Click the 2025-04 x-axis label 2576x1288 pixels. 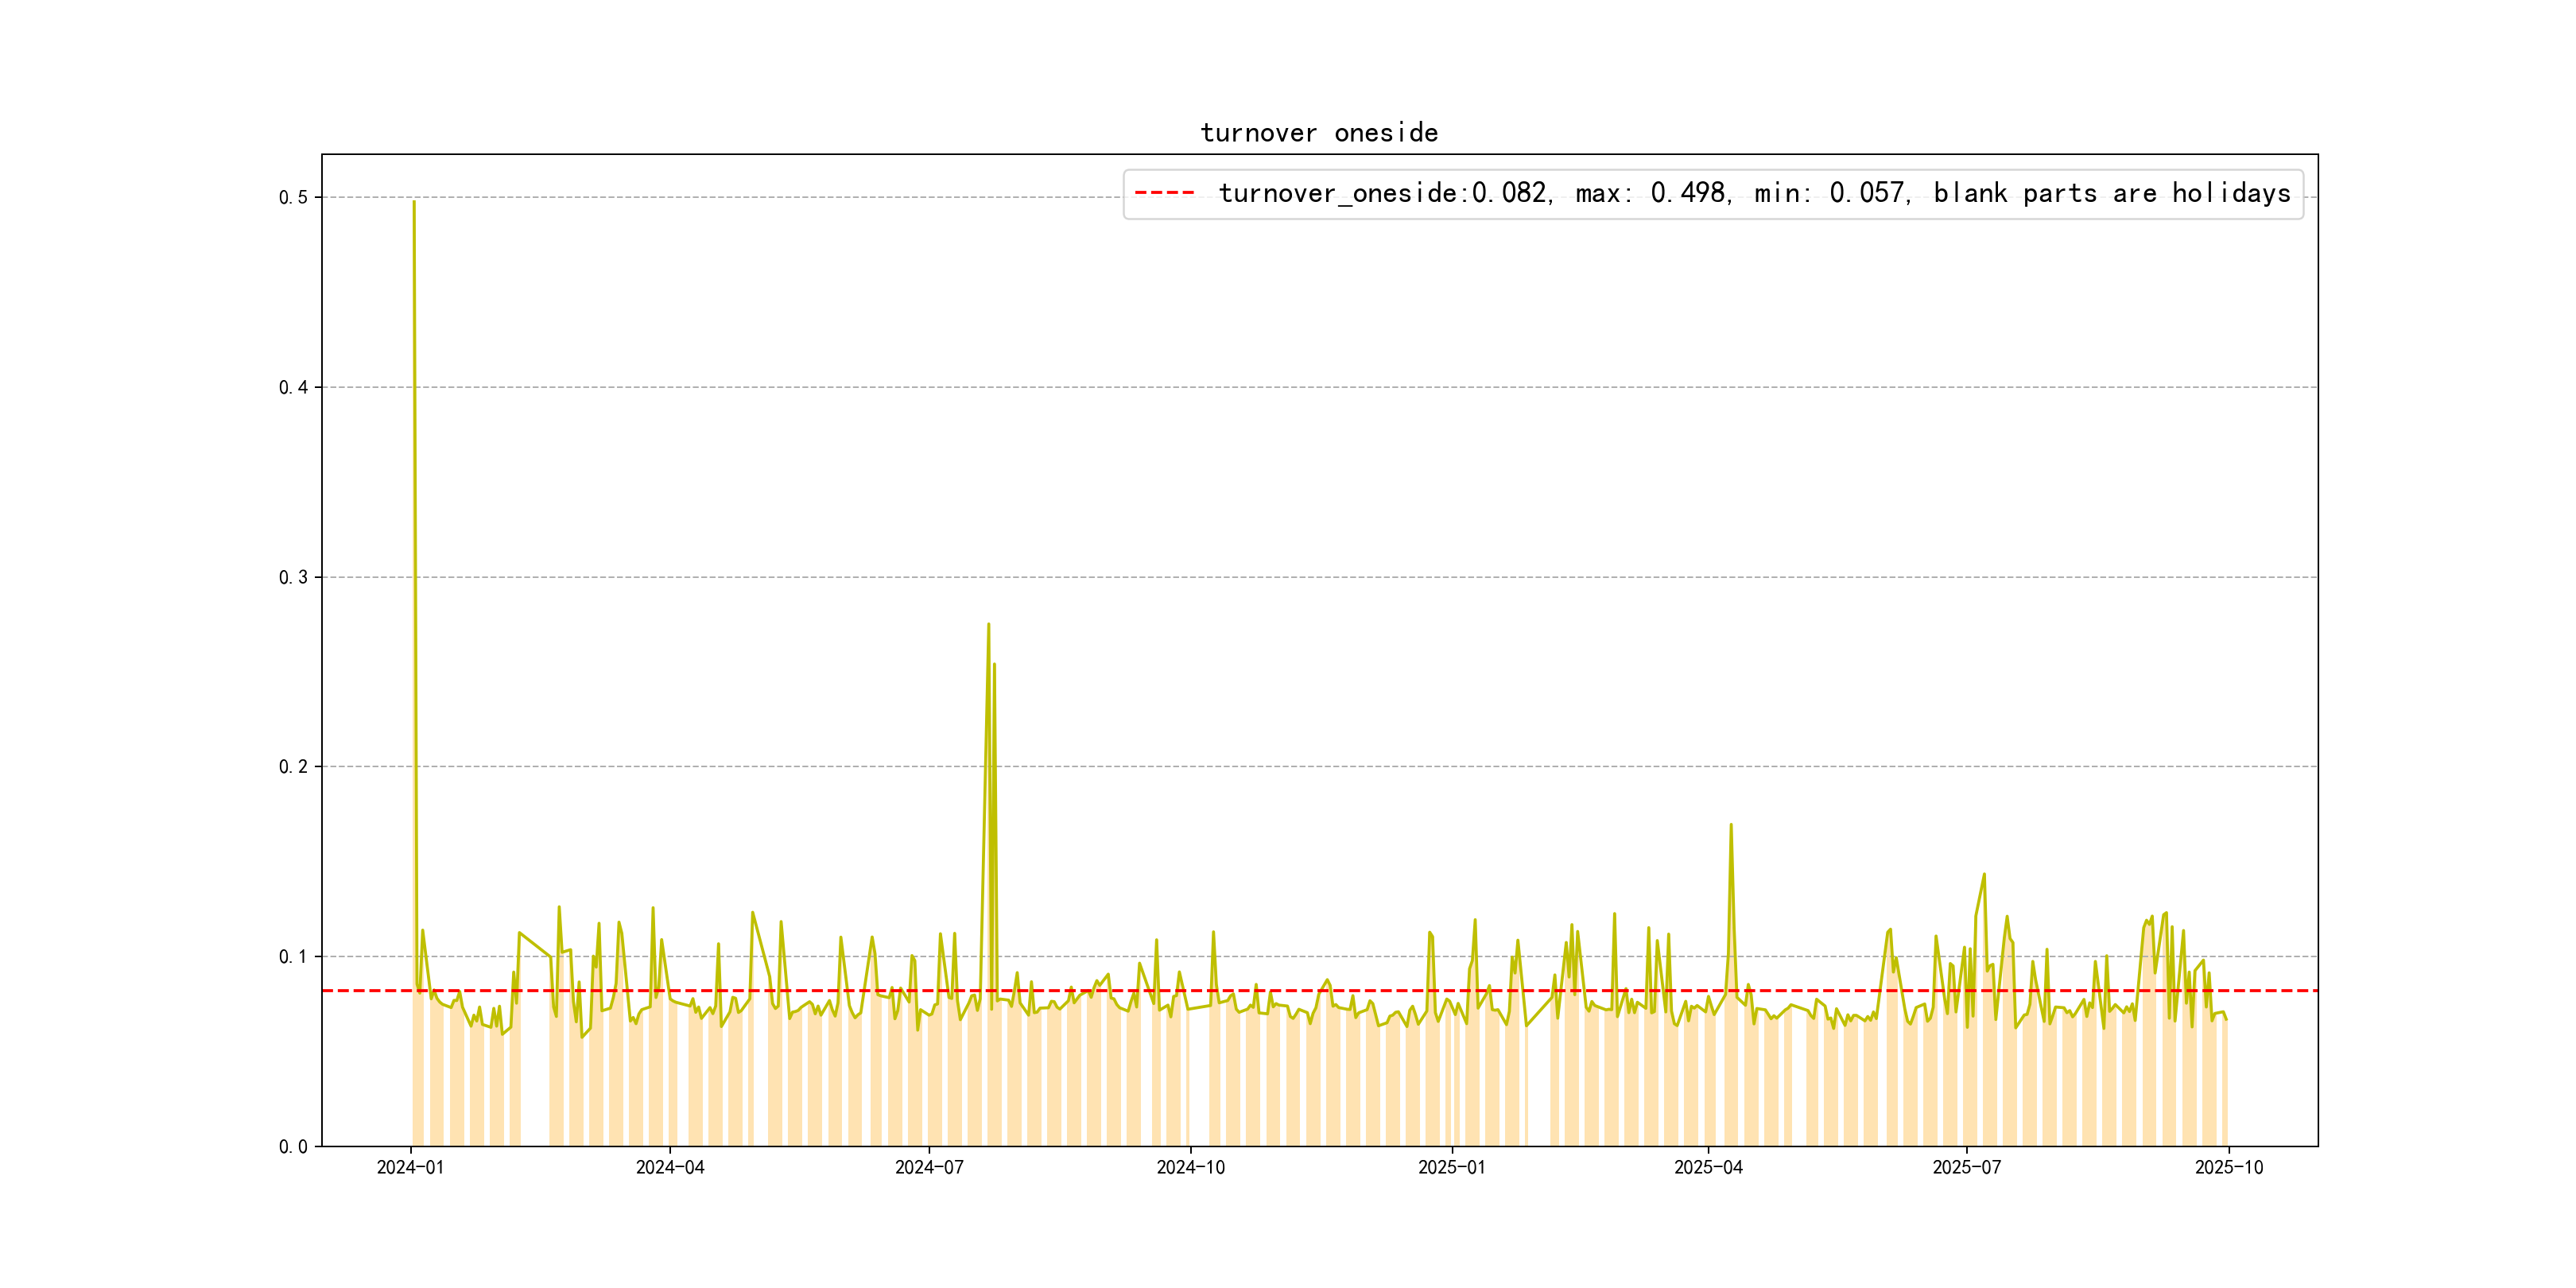[1708, 1168]
